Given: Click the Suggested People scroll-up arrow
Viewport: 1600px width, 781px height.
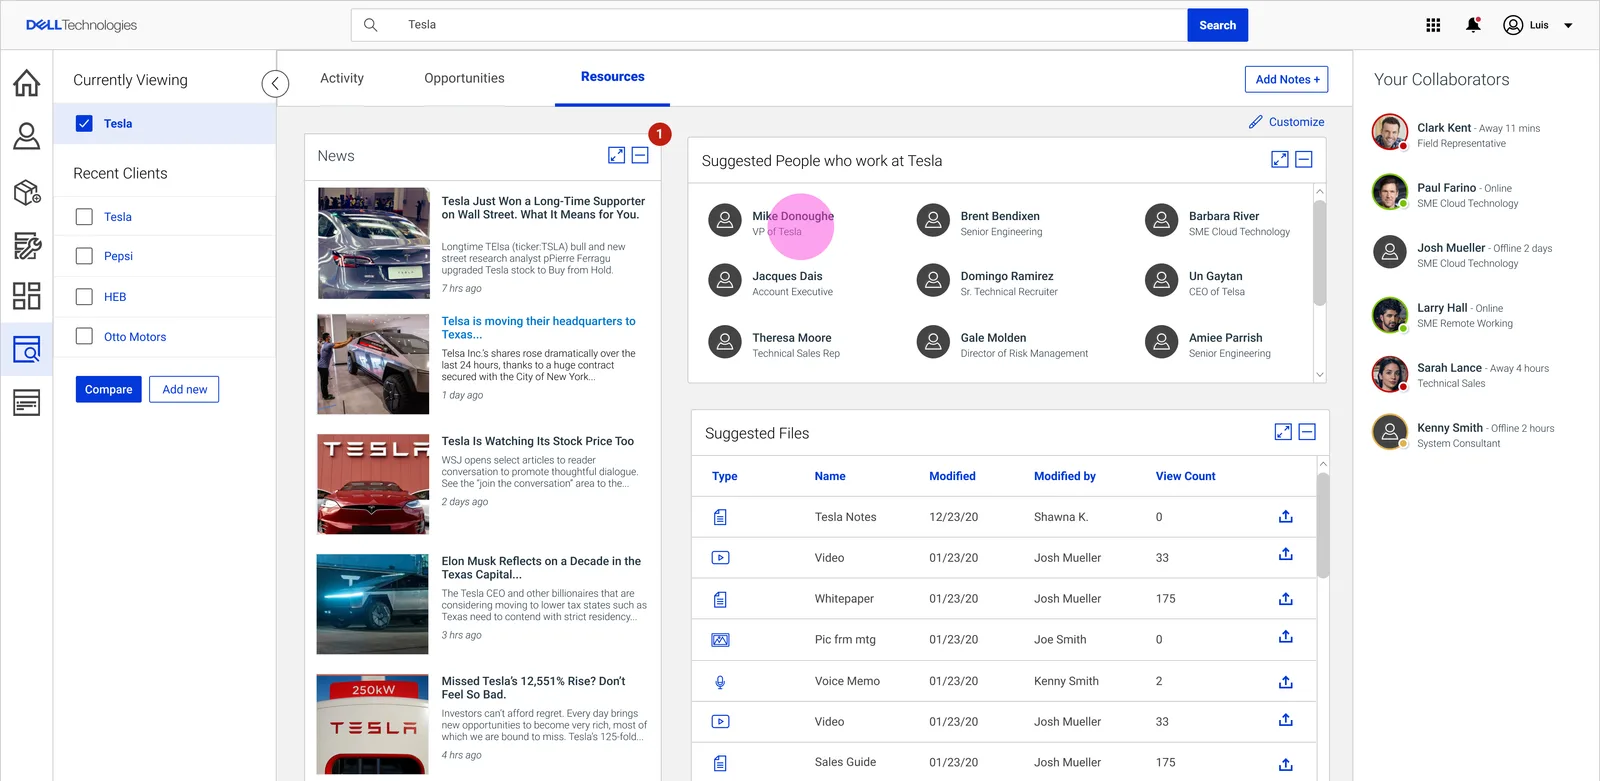Looking at the screenshot, I should click(1320, 191).
